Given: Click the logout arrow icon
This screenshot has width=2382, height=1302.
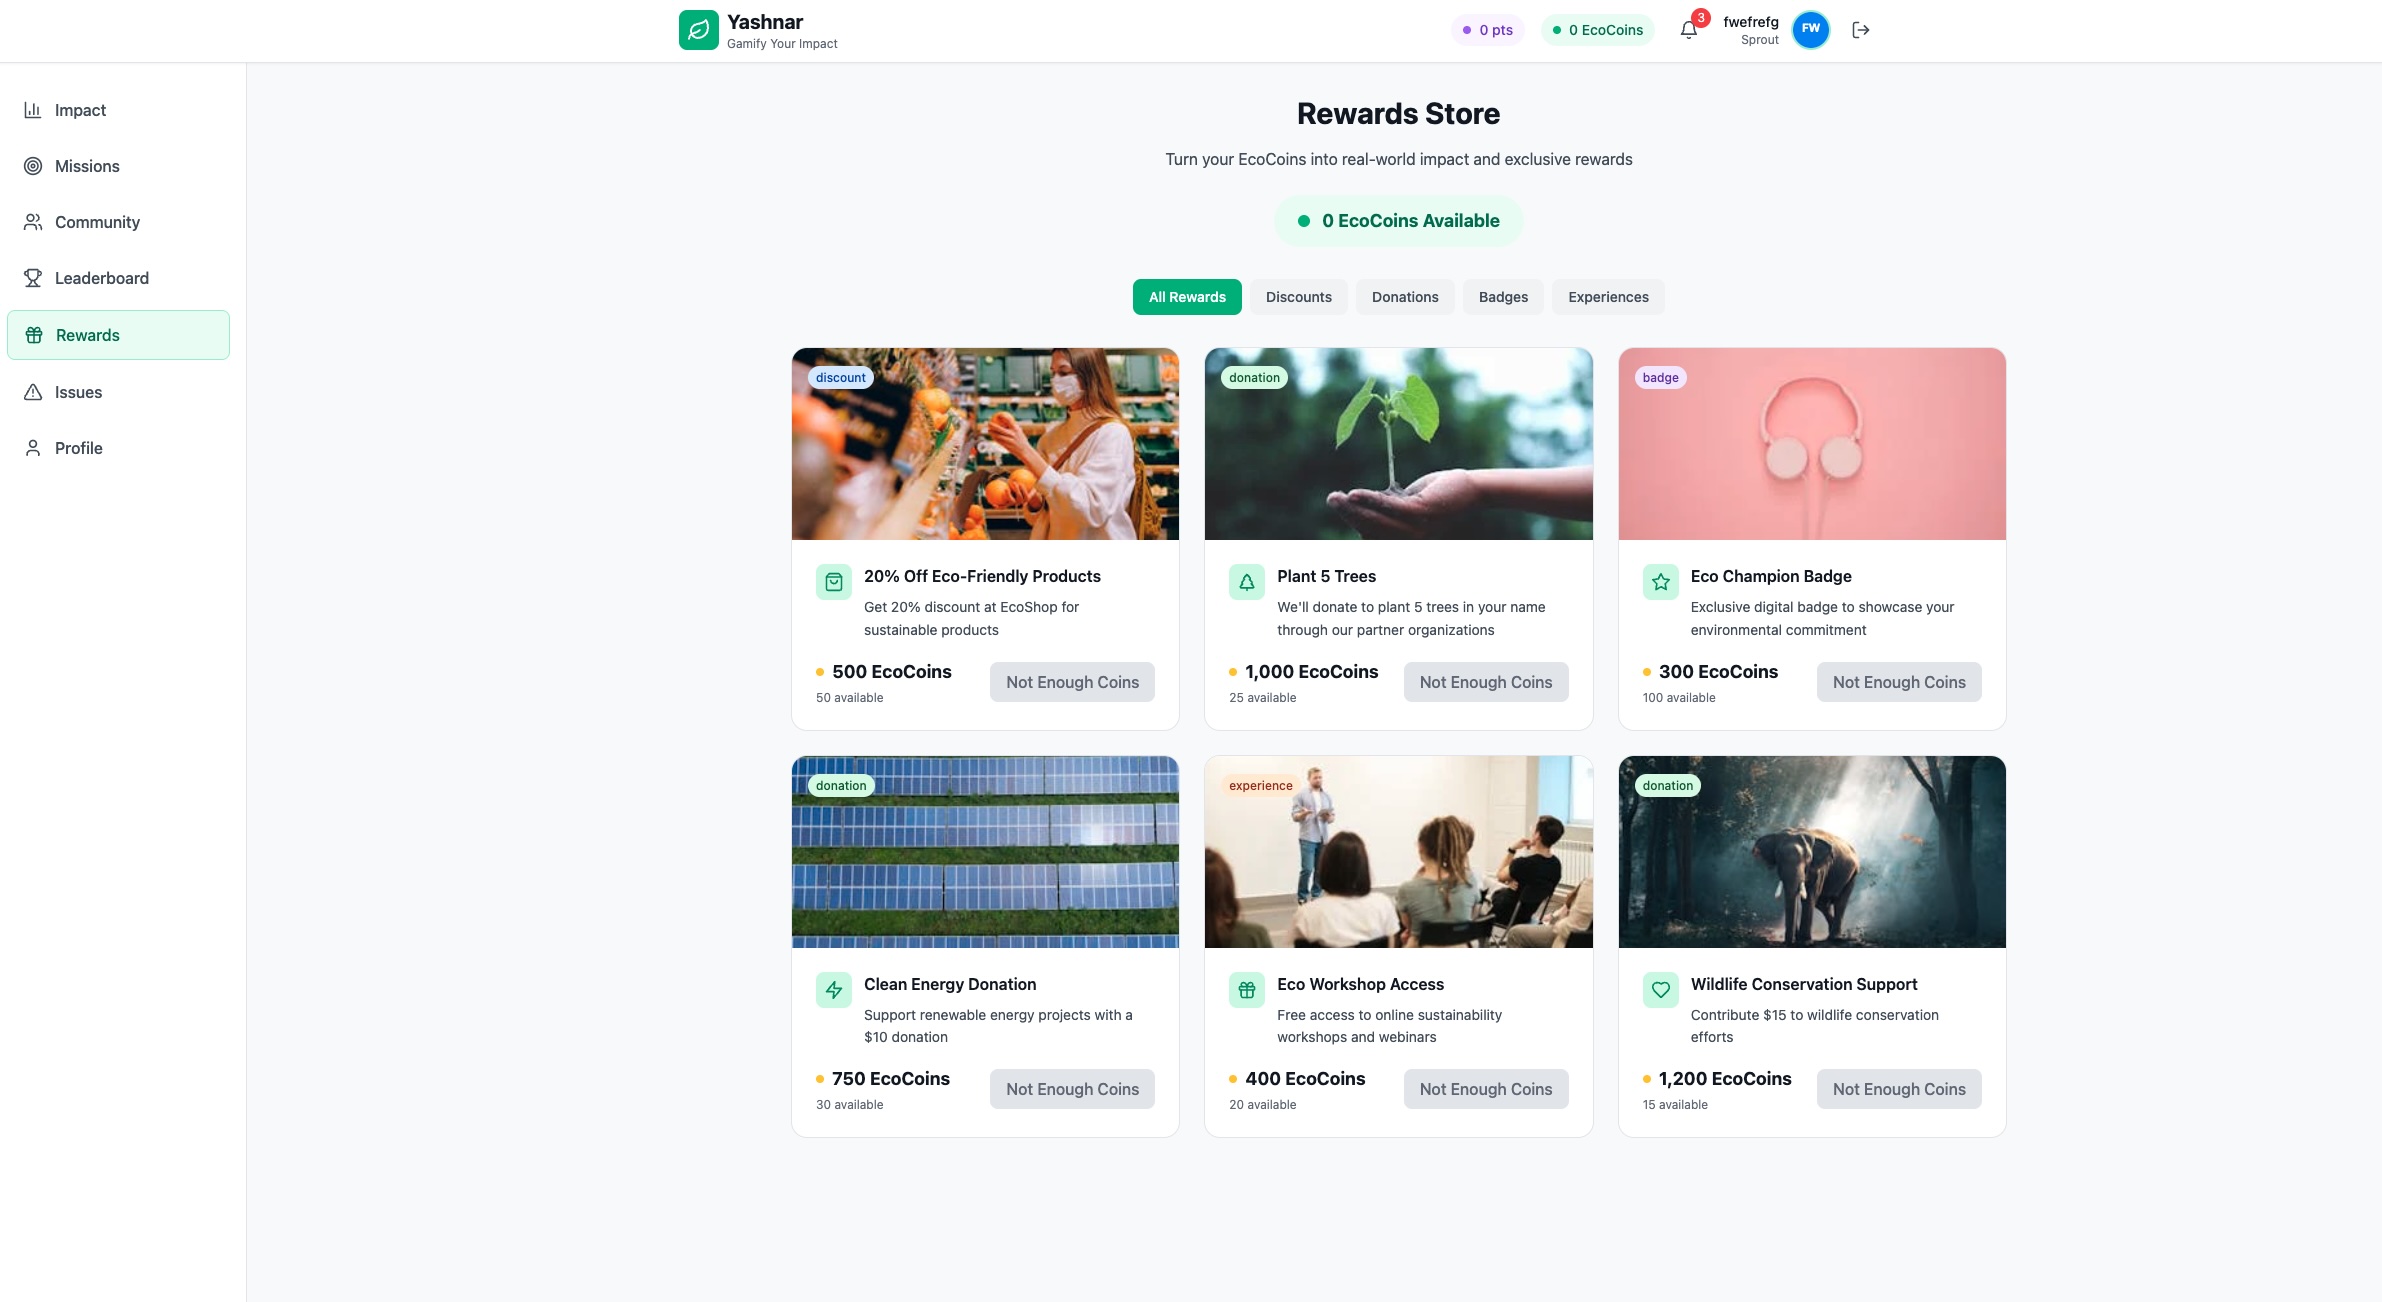Looking at the screenshot, I should [1860, 30].
